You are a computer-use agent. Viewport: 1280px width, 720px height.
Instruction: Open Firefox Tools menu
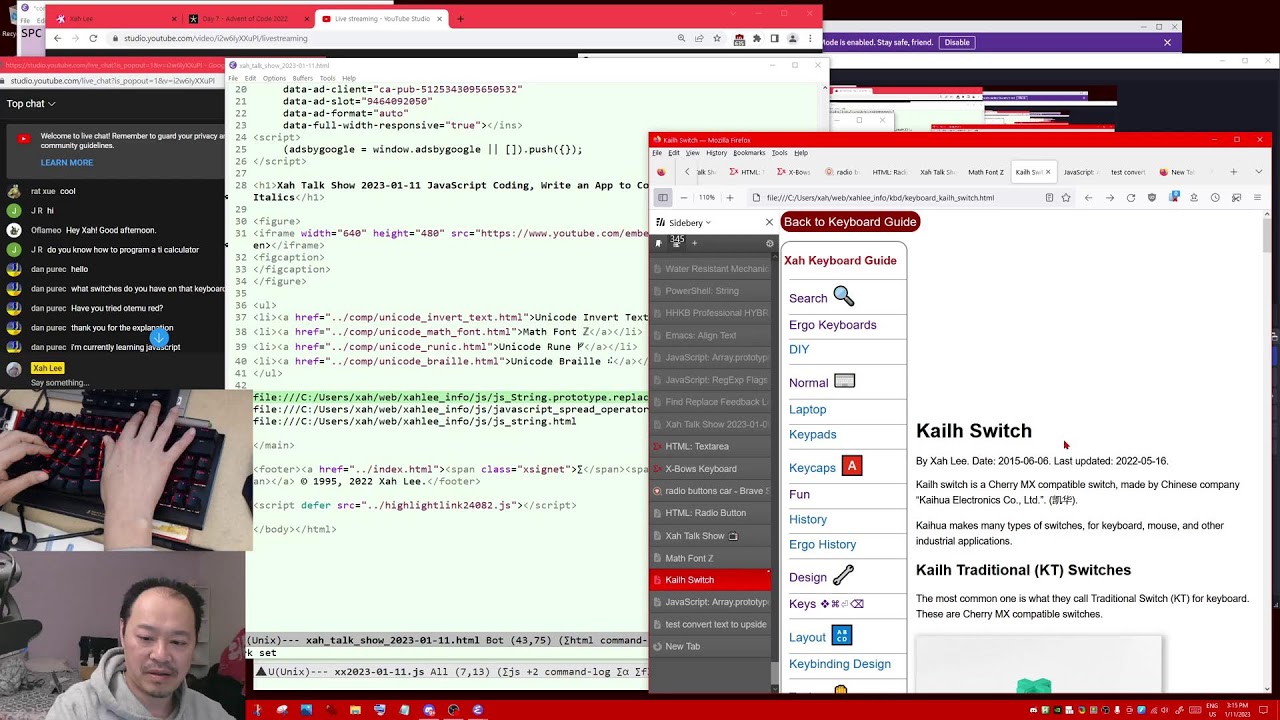[x=779, y=153]
